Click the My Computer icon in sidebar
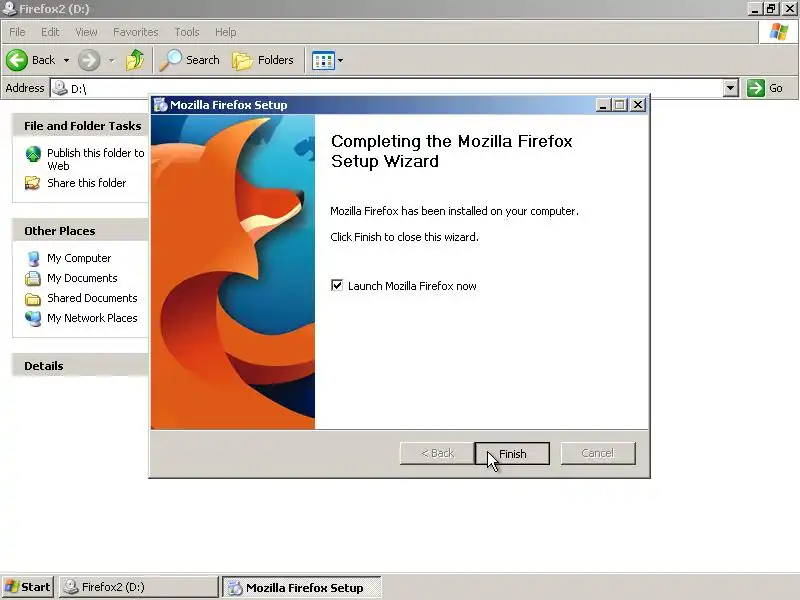This screenshot has width=800, height=600. click(33, 259)
